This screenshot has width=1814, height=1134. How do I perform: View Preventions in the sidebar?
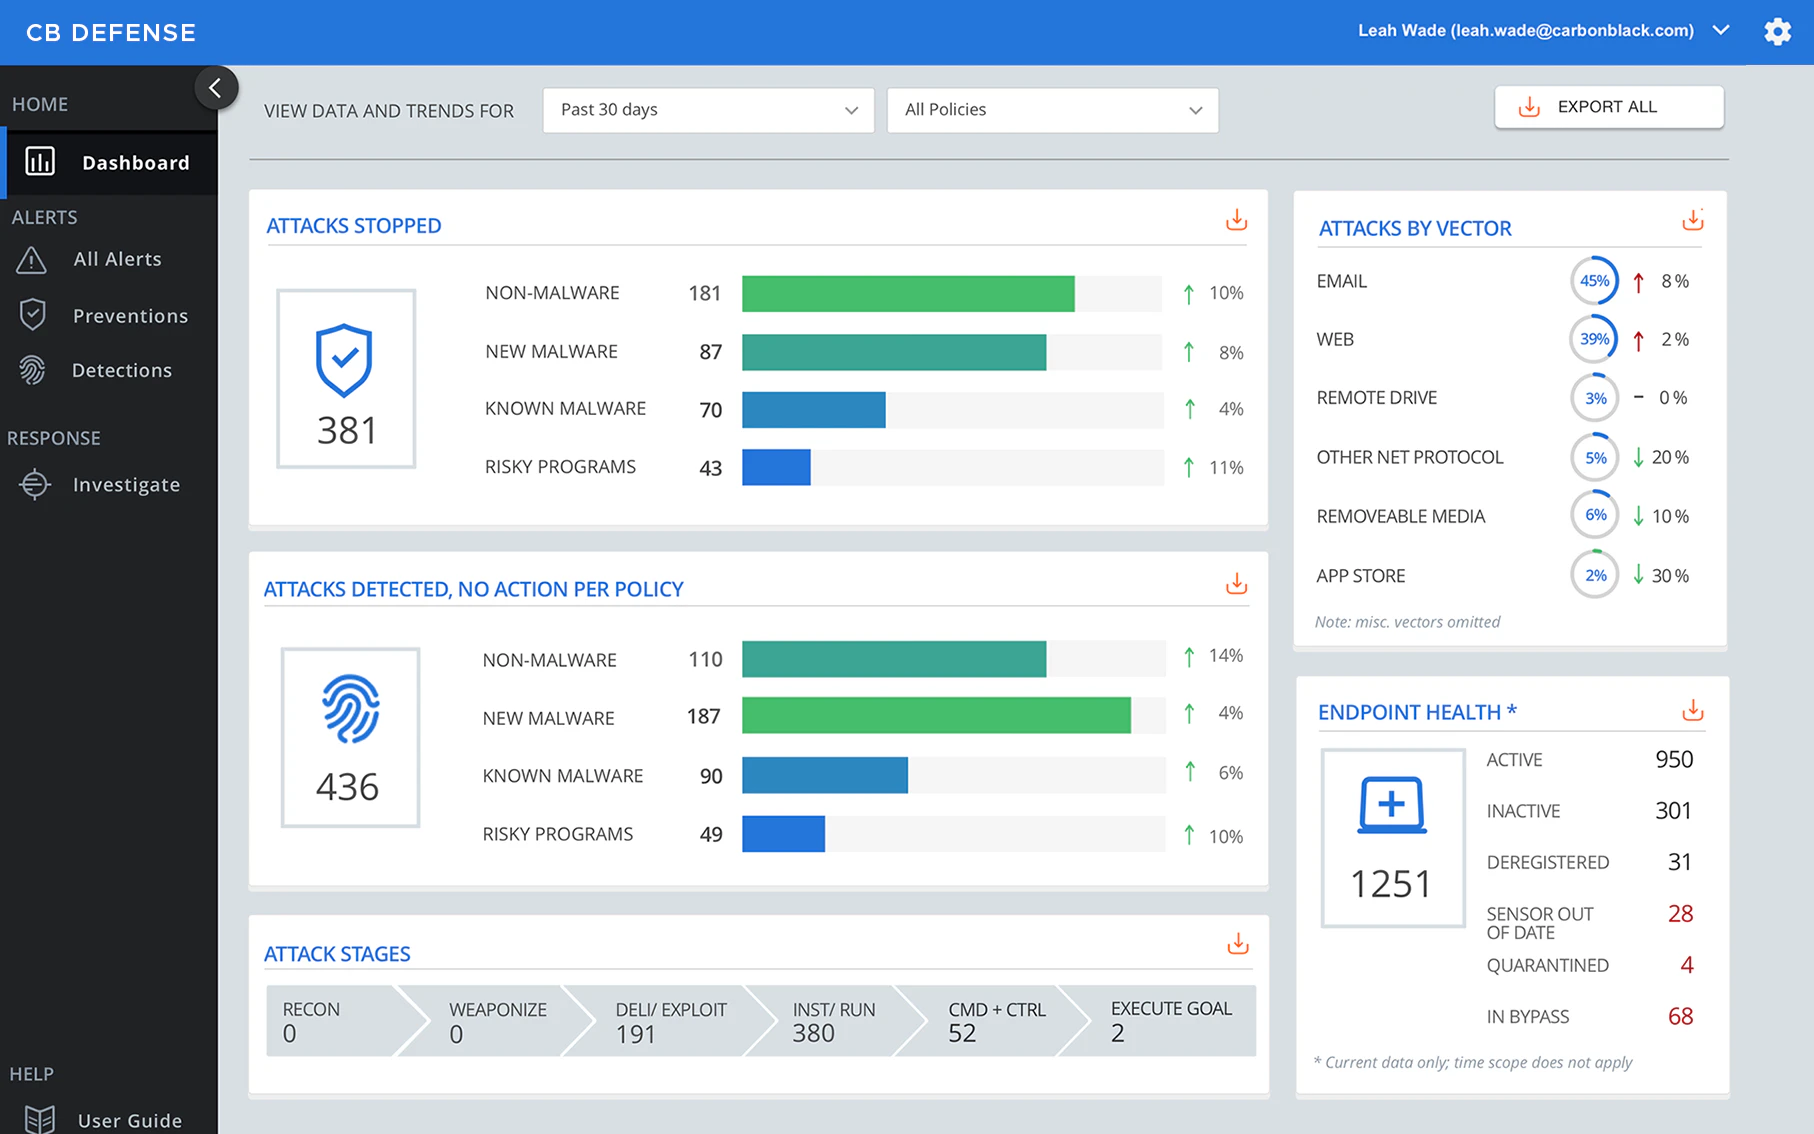click(x=130, y=315)
